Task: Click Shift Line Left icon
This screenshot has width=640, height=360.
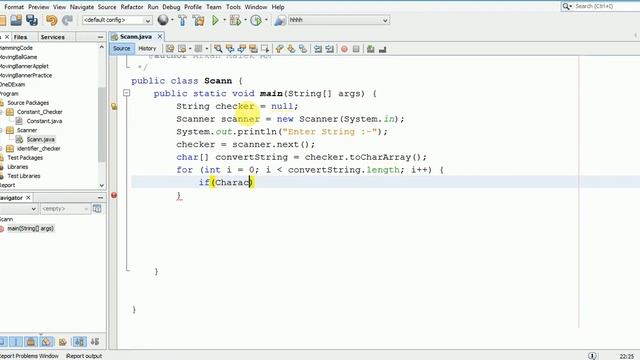Action: click(x=318, y=49)
